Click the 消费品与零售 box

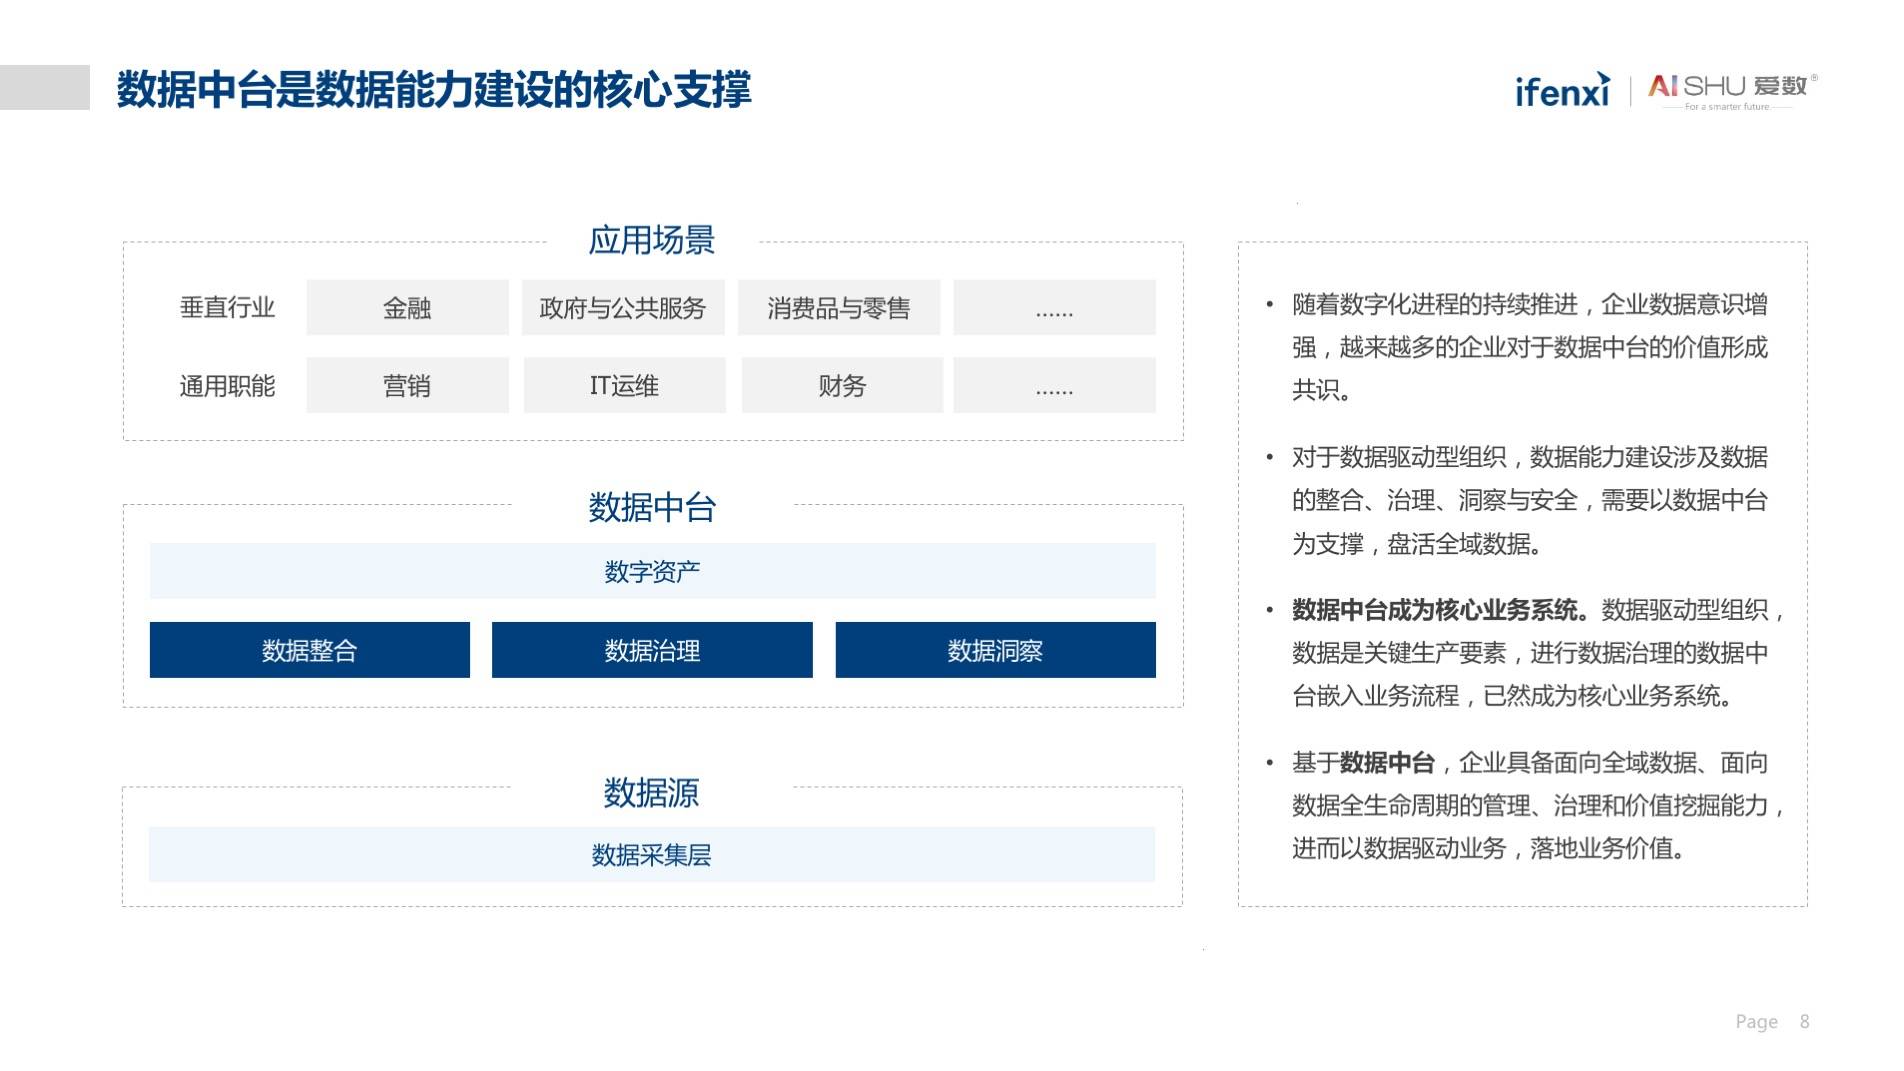[839, 307]
